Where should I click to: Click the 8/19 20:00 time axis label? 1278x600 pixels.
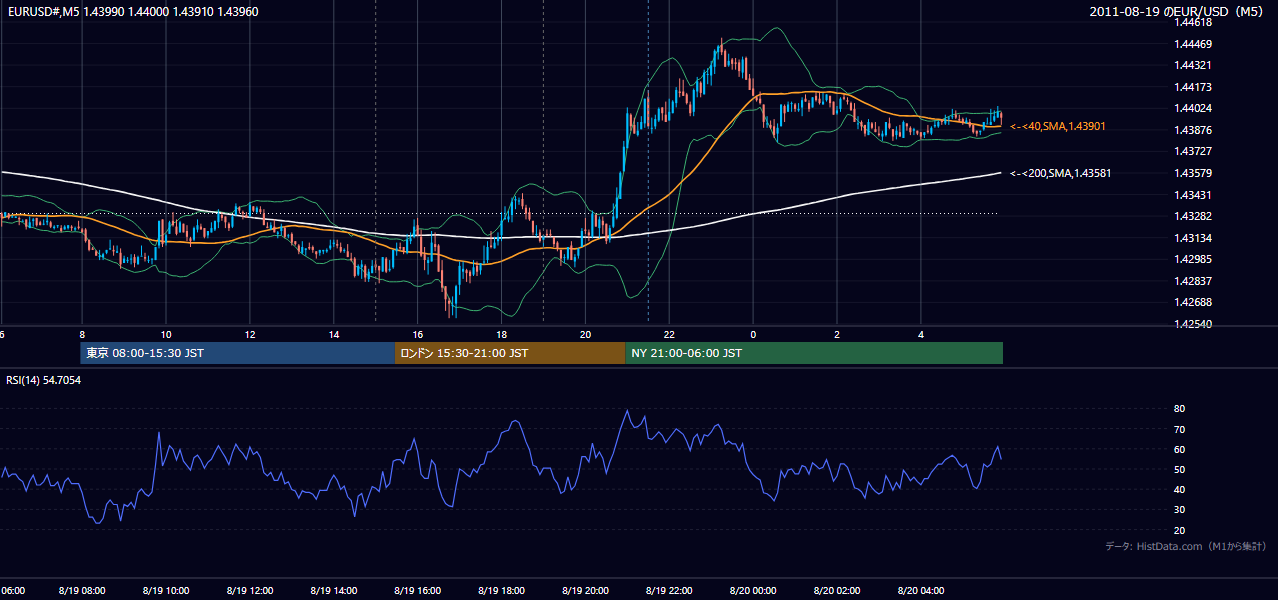(586, 590)
